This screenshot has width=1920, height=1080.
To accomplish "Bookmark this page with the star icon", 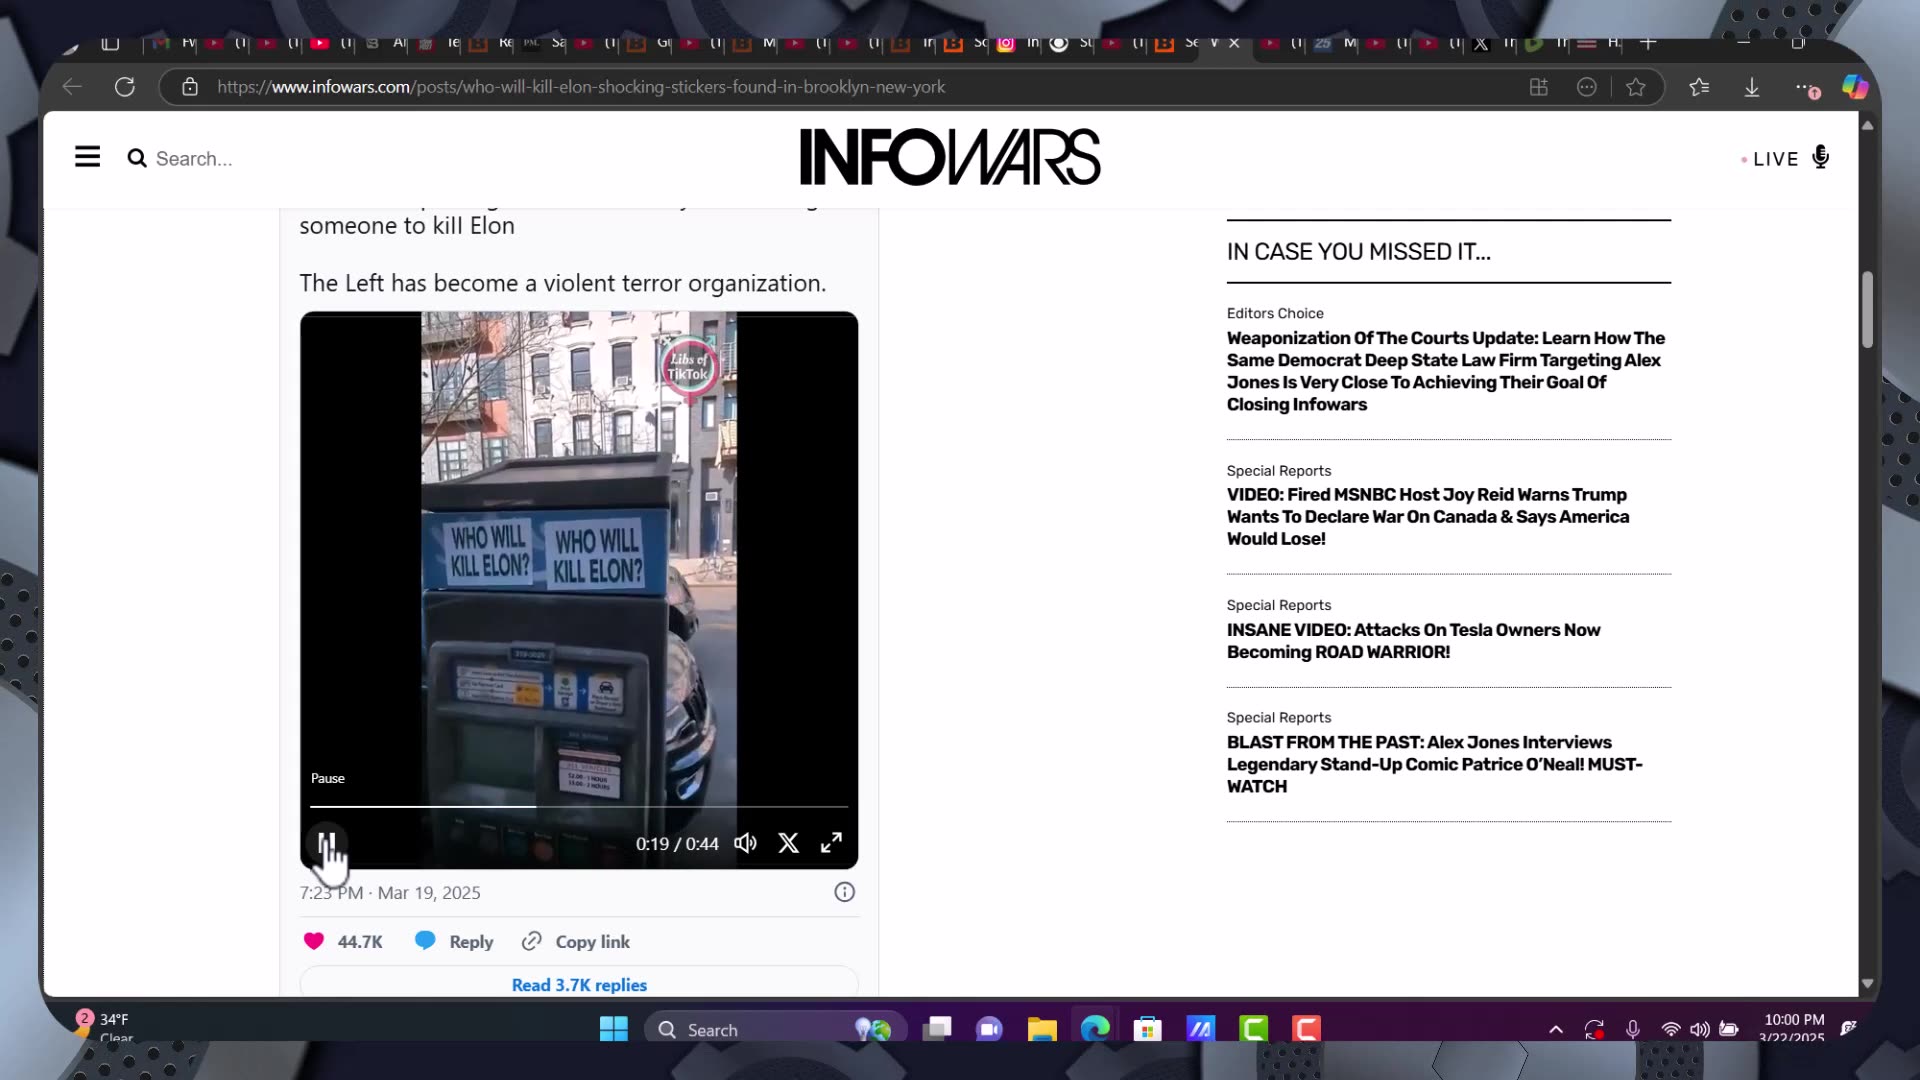I will point(1636,87).
